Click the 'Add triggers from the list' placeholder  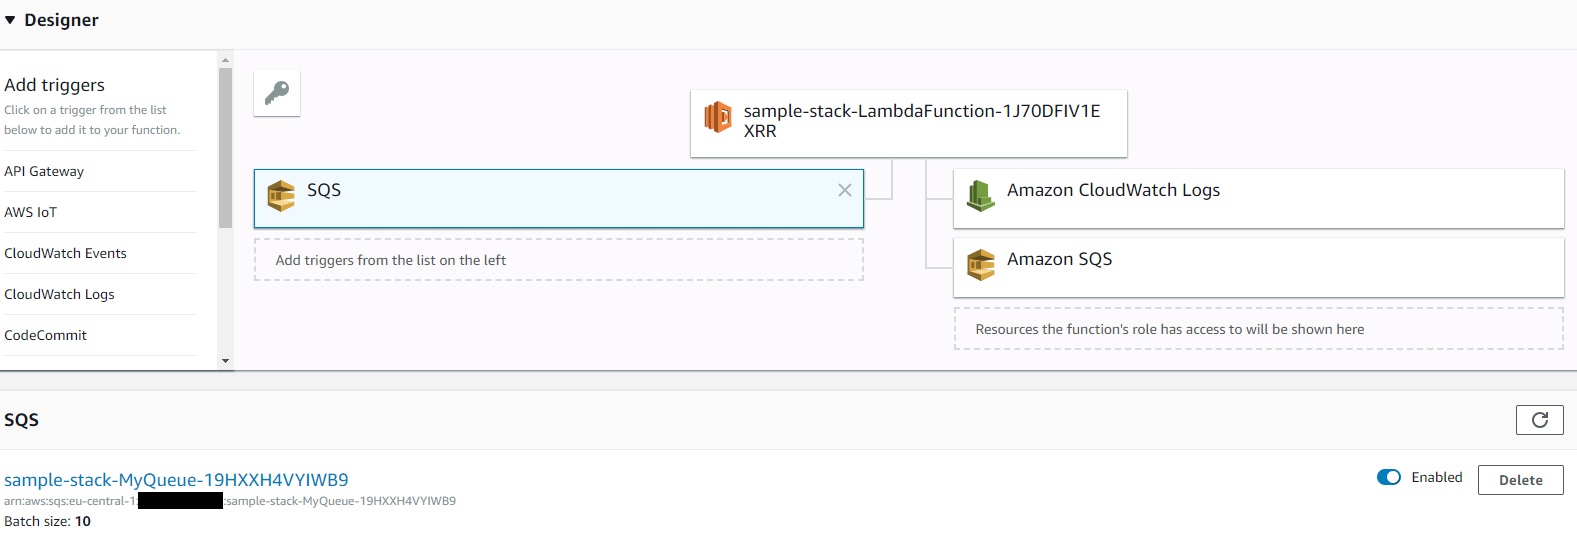coord(559,260)
